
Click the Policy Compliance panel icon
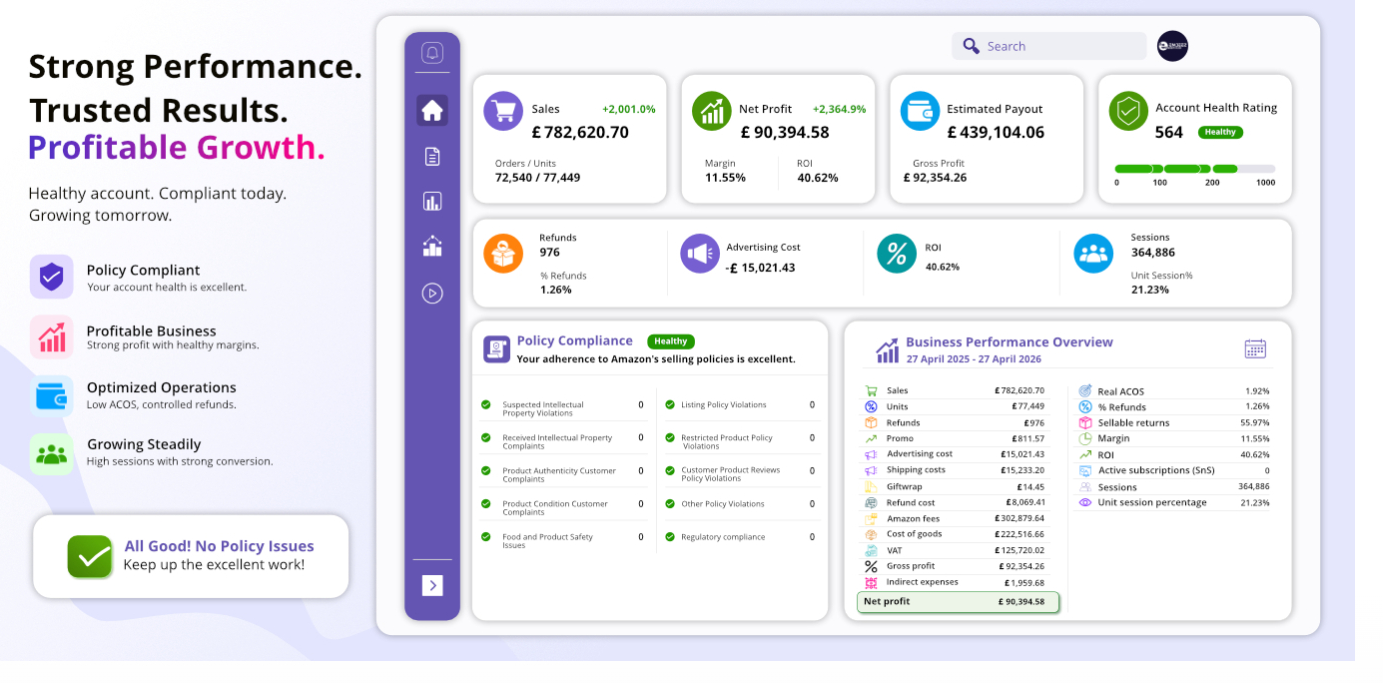(497, 349)
